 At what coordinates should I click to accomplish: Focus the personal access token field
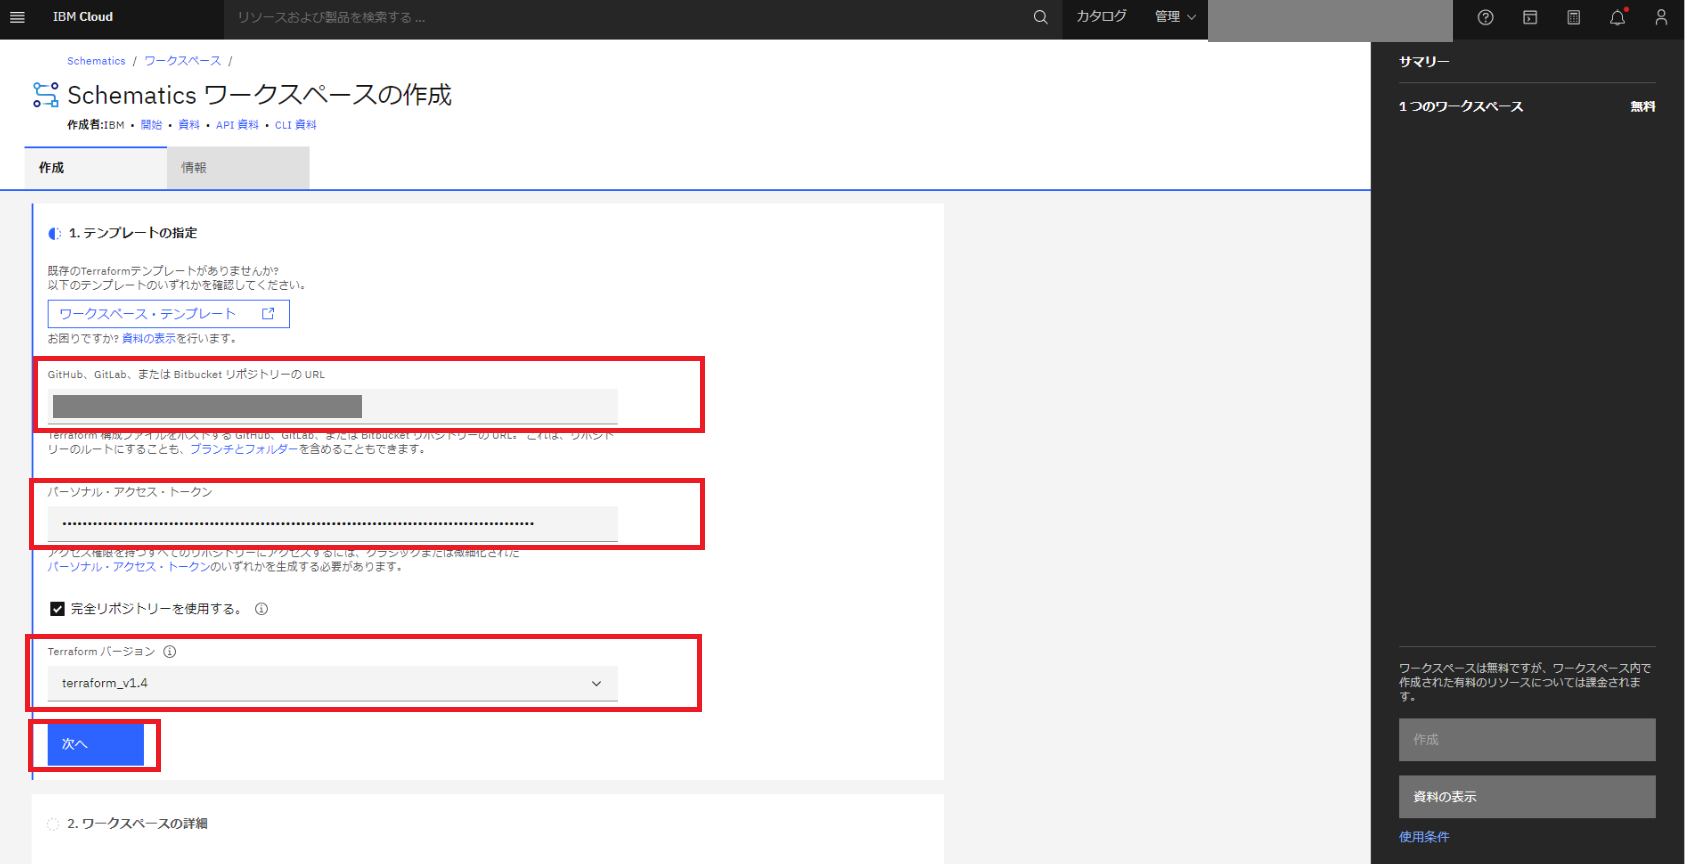tap(332, 524)
